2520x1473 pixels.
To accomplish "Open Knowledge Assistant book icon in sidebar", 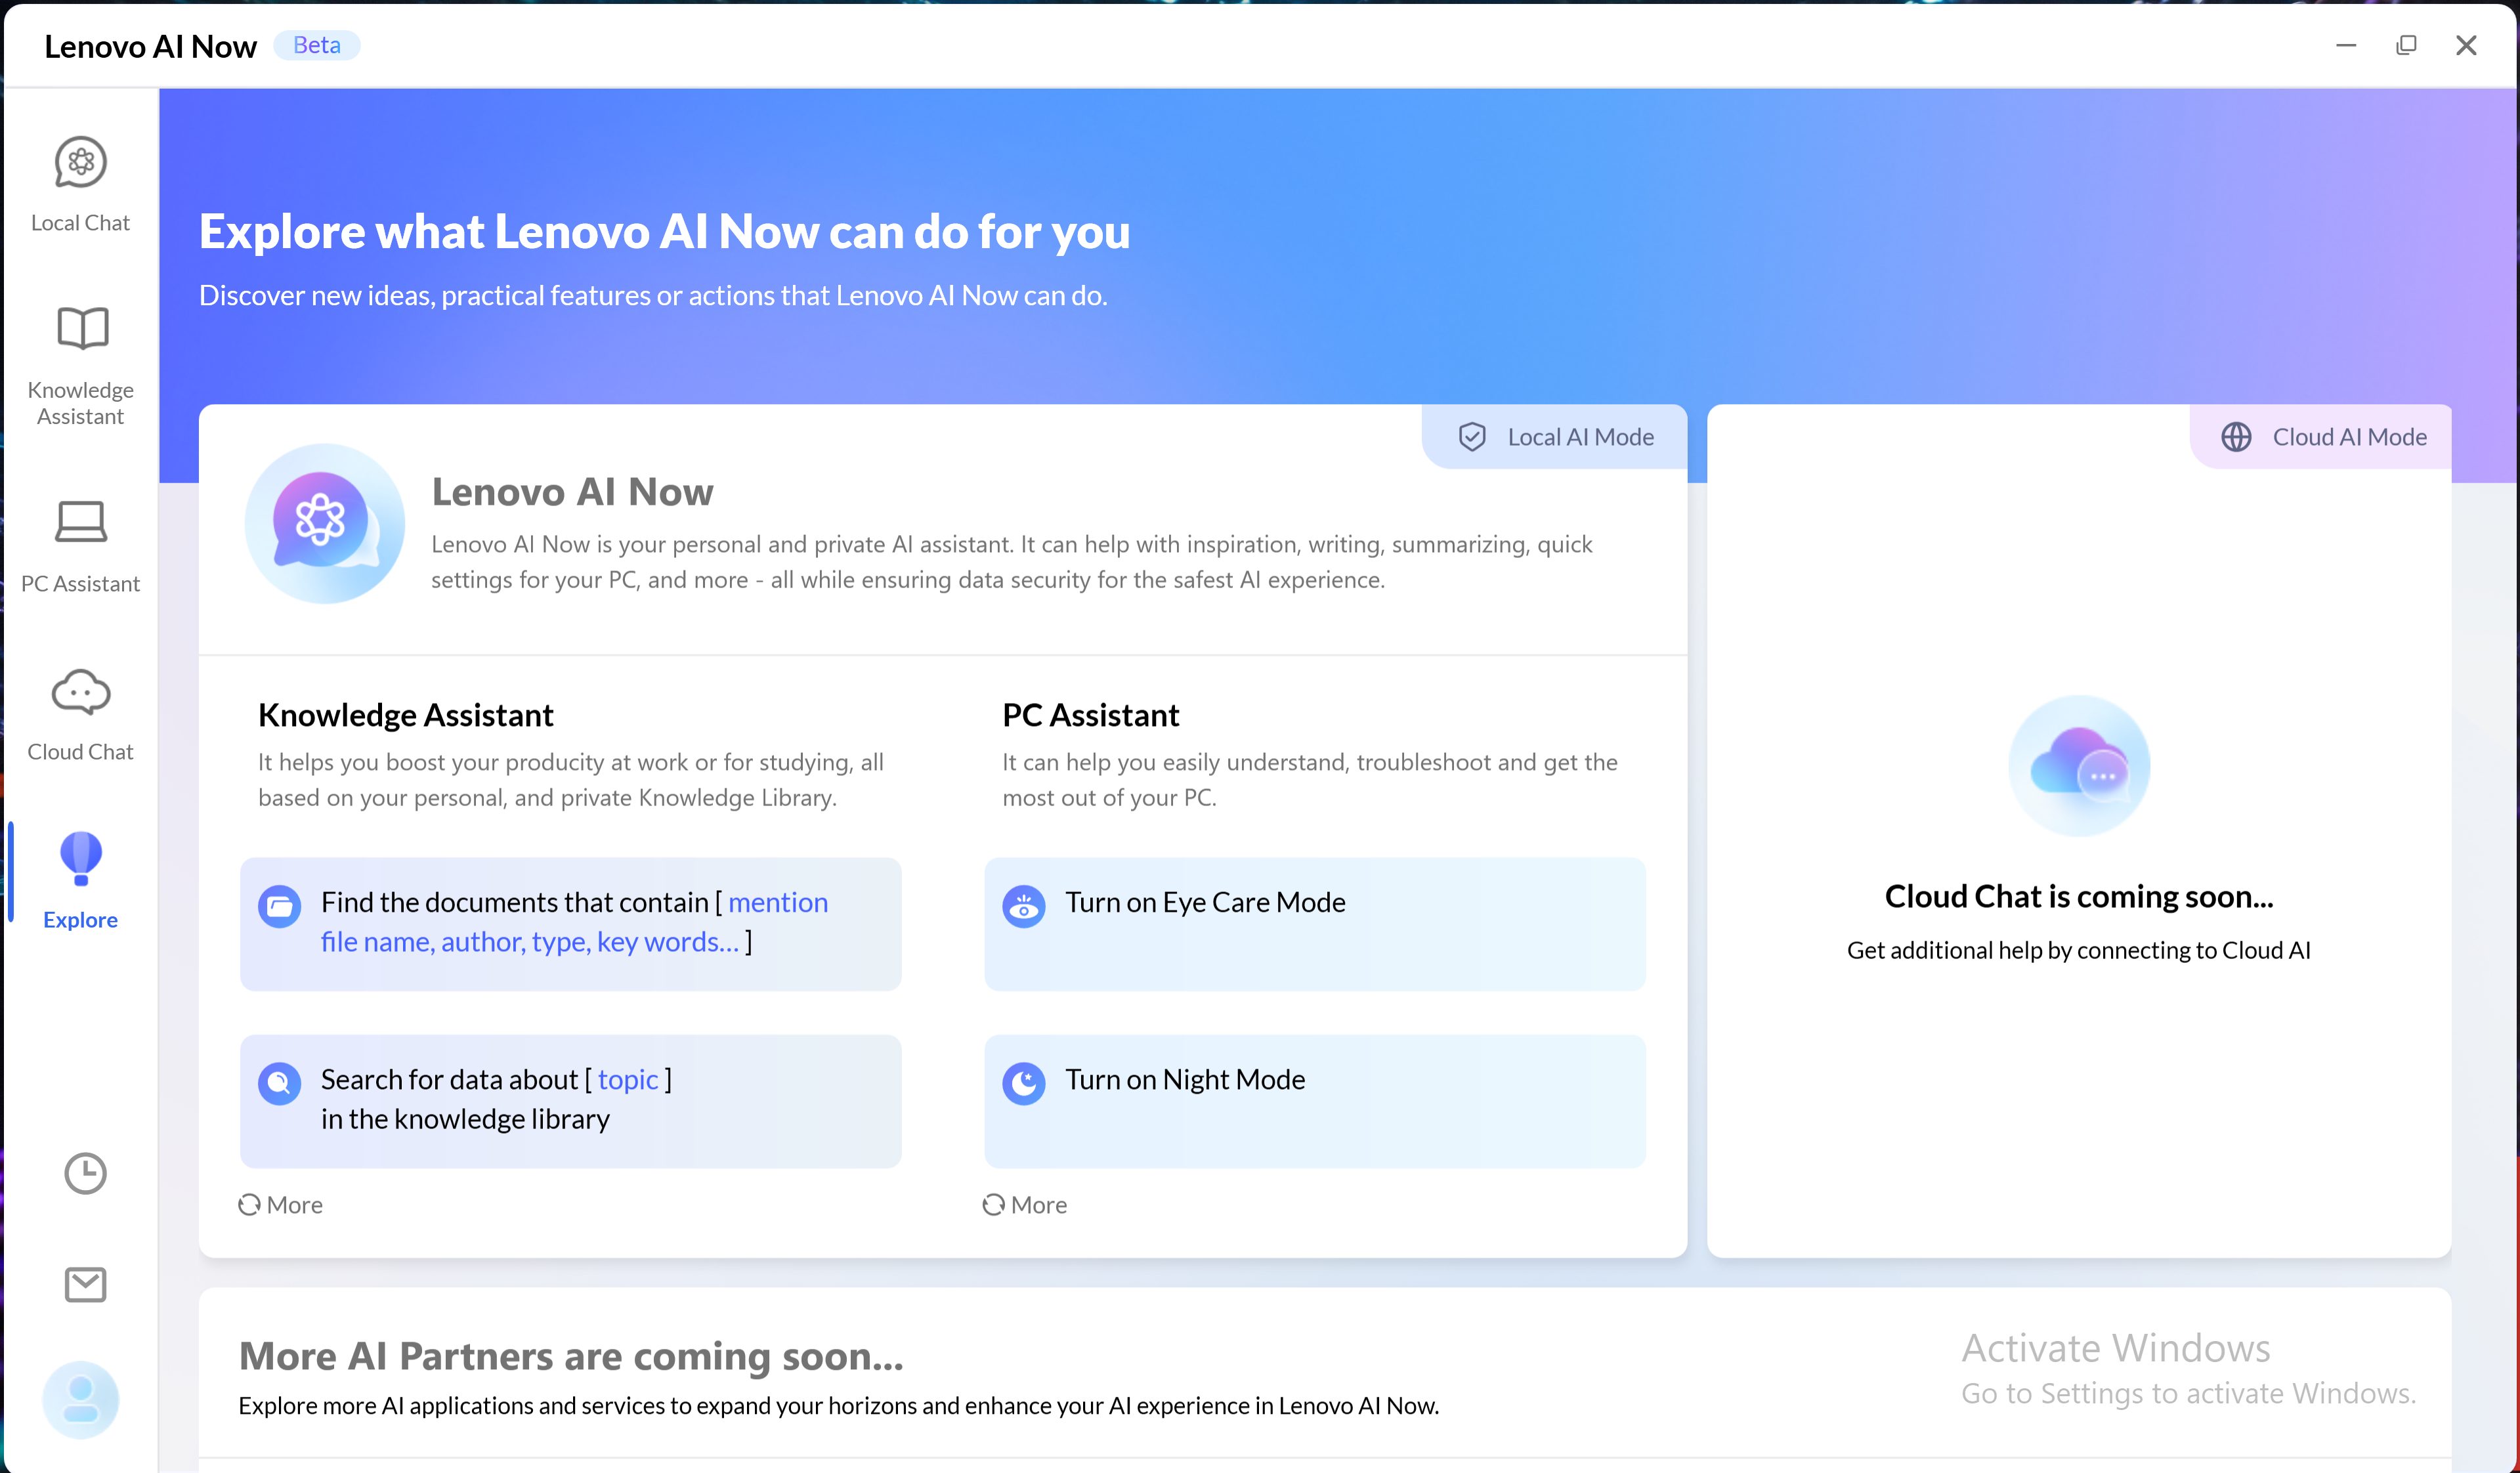I will [81, 329].
